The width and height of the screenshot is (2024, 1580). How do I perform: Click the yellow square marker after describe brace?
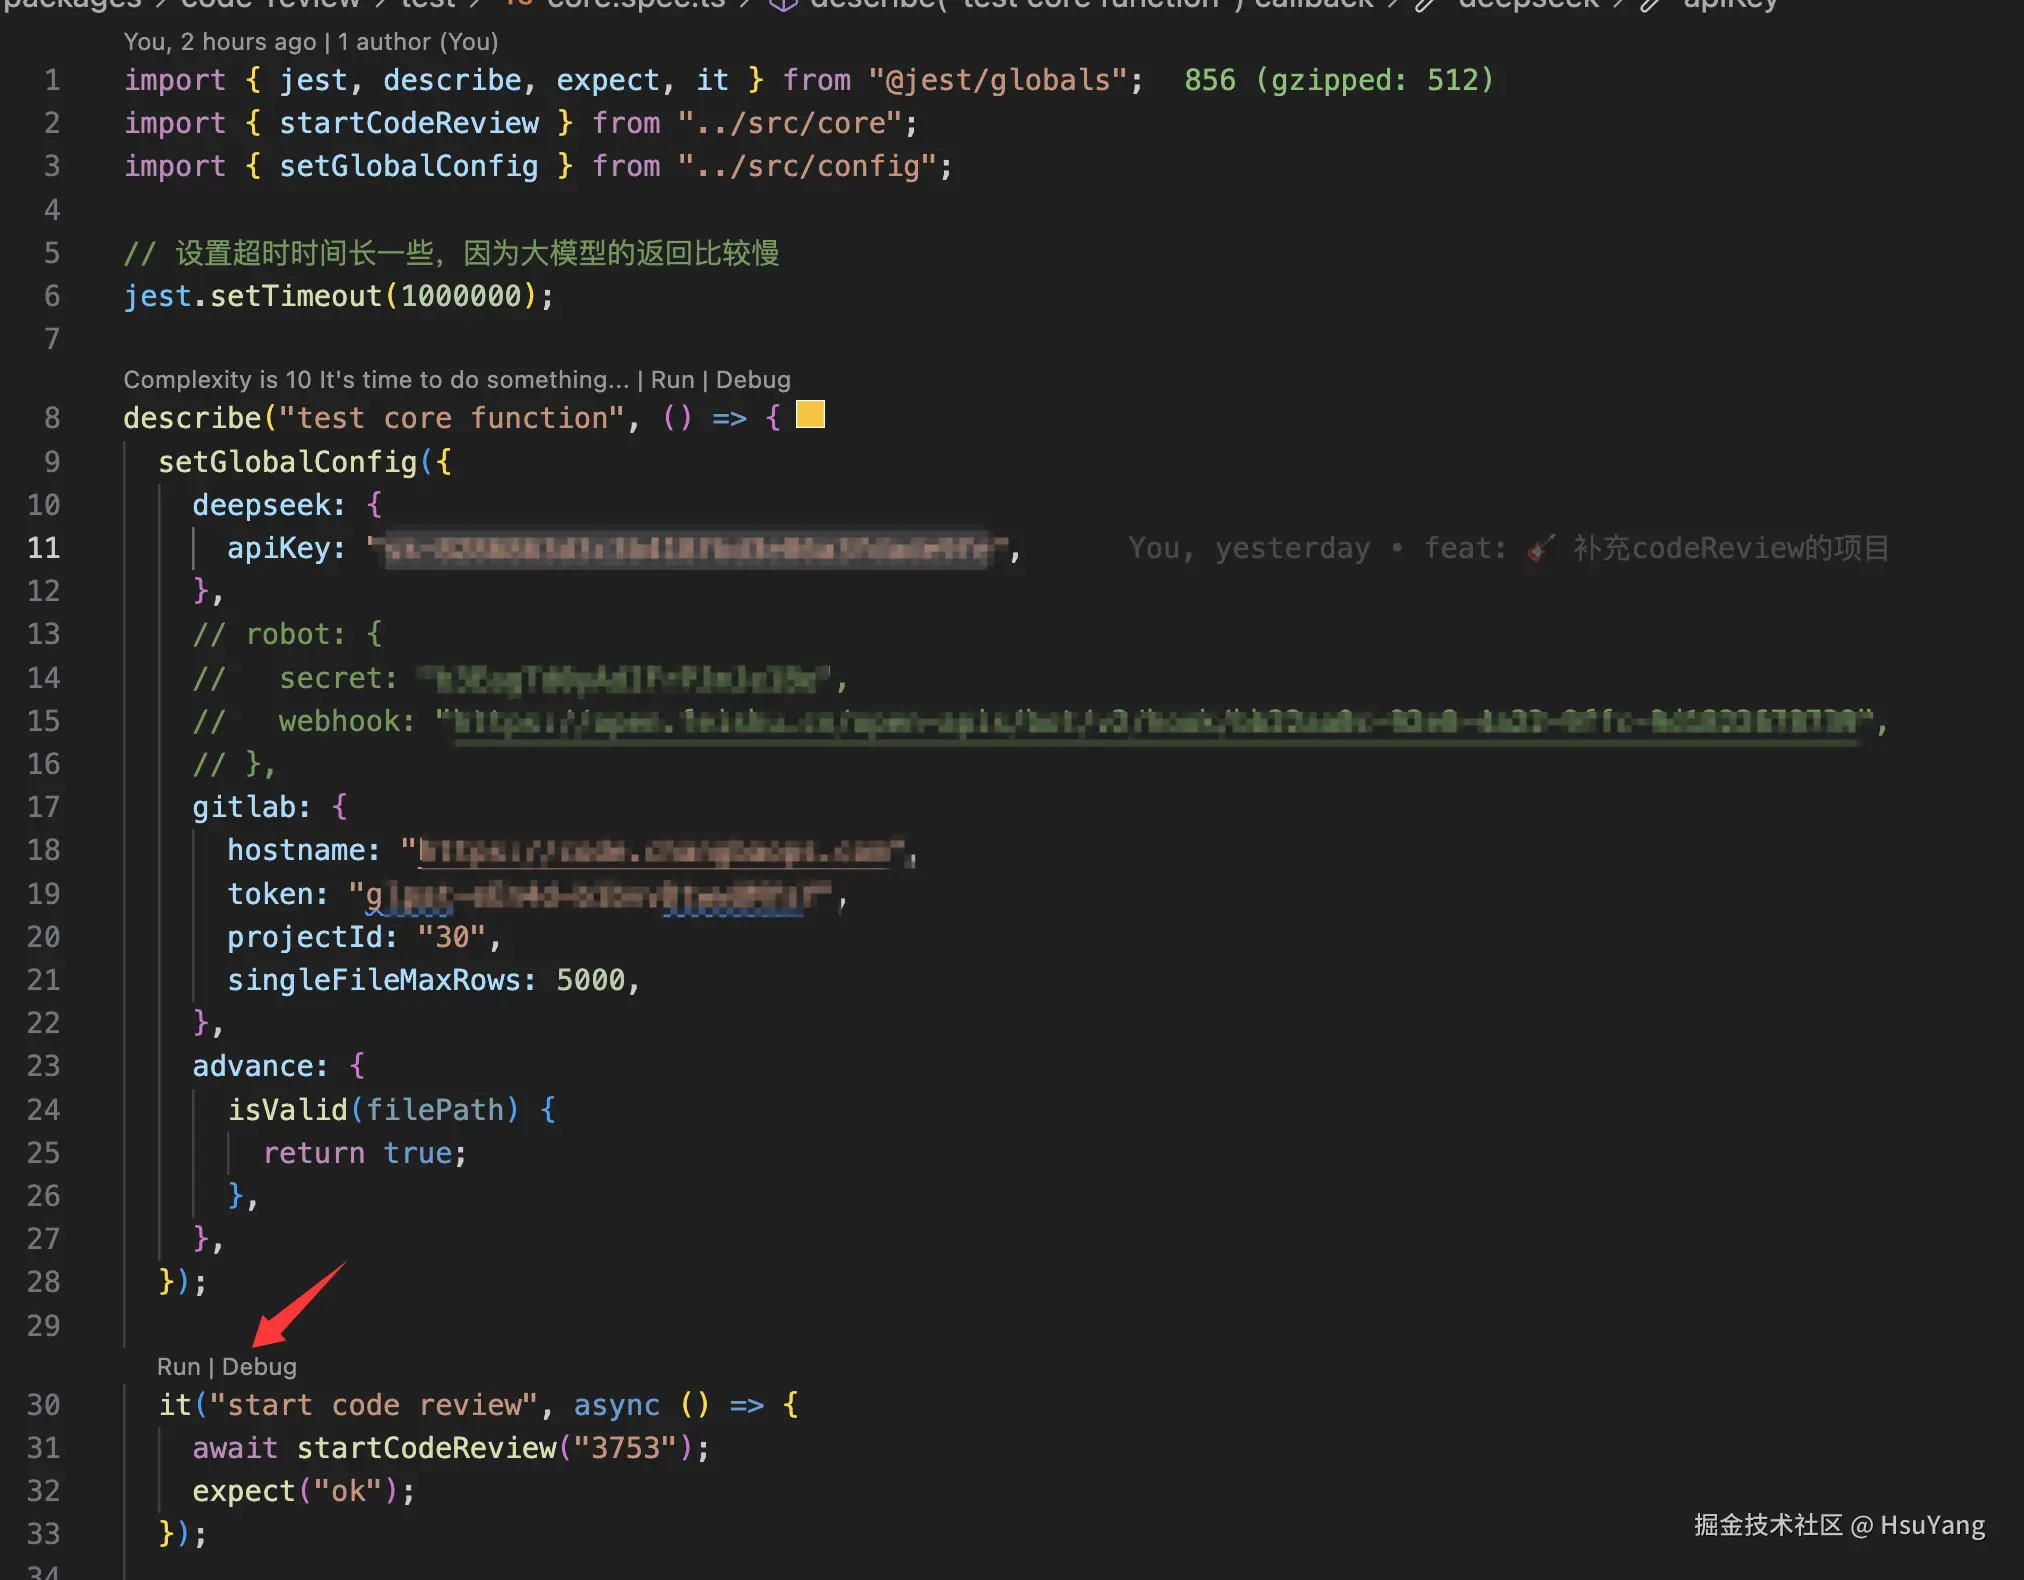tap(810, 414)
